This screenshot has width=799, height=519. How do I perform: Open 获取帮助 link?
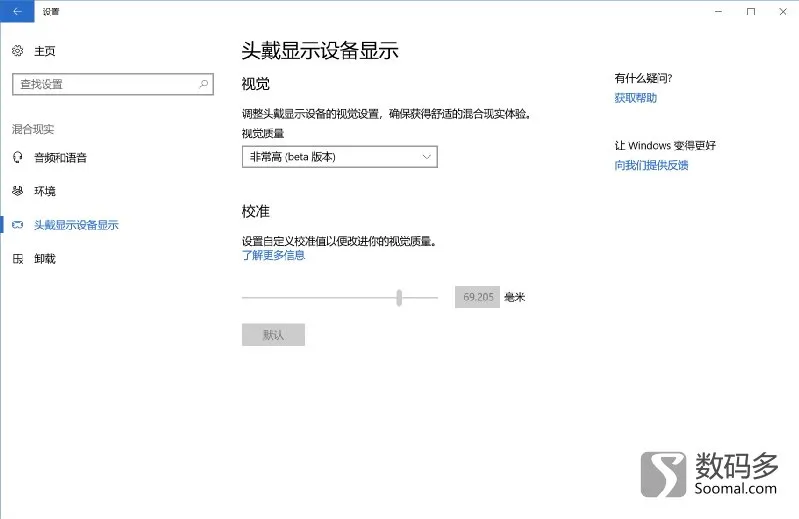coord(635,98)
